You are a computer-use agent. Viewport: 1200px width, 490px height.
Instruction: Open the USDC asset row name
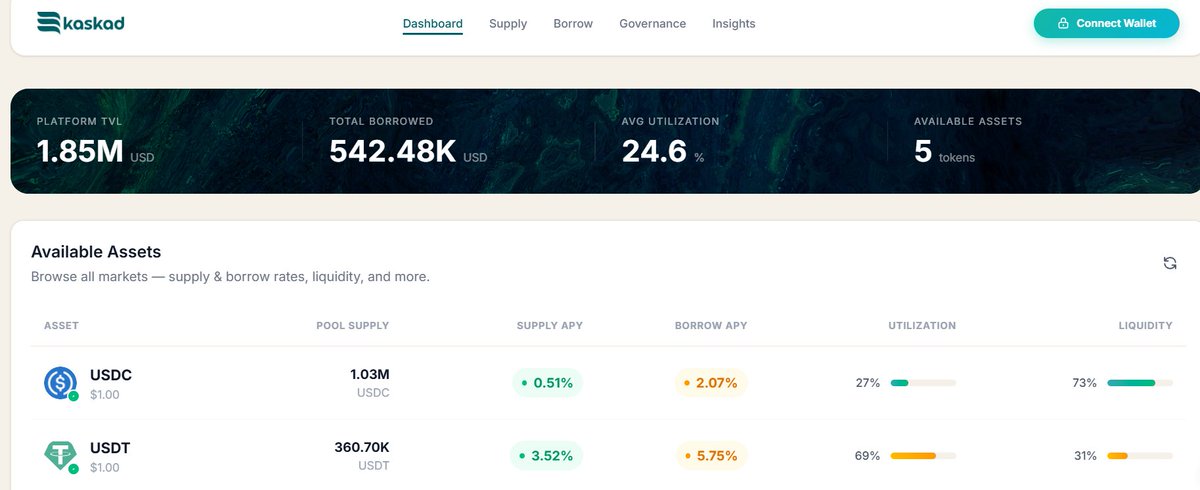coord(111,376)
